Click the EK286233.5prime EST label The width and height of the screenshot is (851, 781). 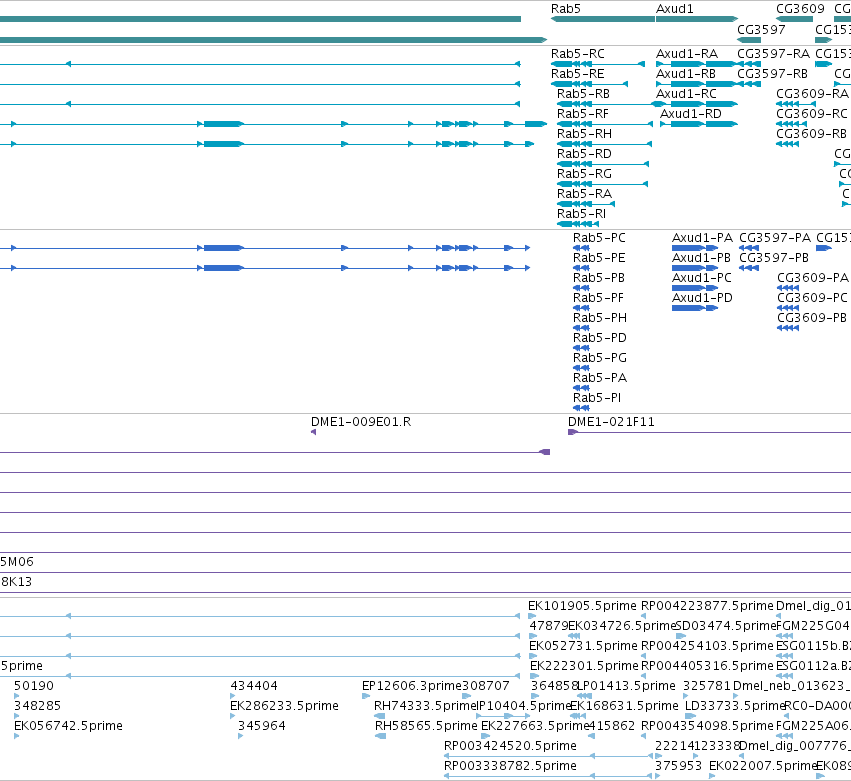[284, 706]
